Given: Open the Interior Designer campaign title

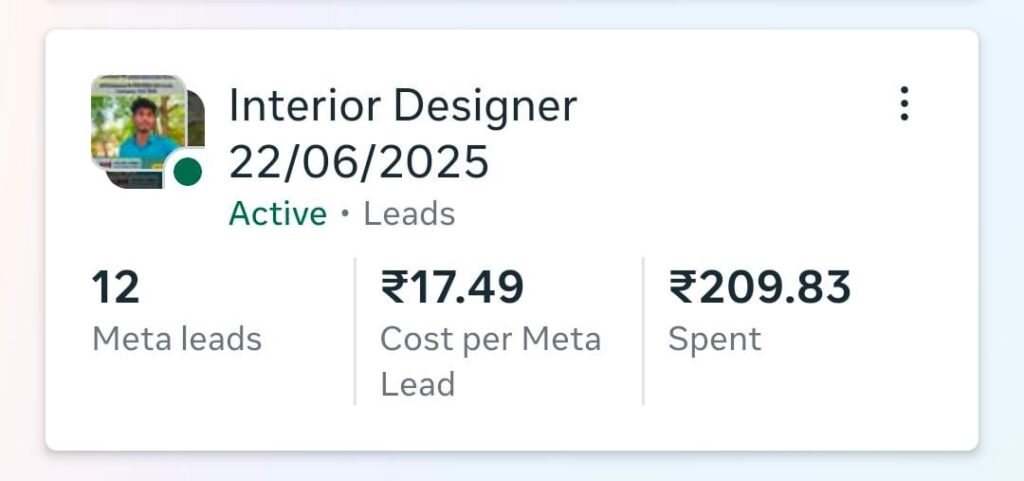Looking at the screenshot, I should click(x=402, y=106).
